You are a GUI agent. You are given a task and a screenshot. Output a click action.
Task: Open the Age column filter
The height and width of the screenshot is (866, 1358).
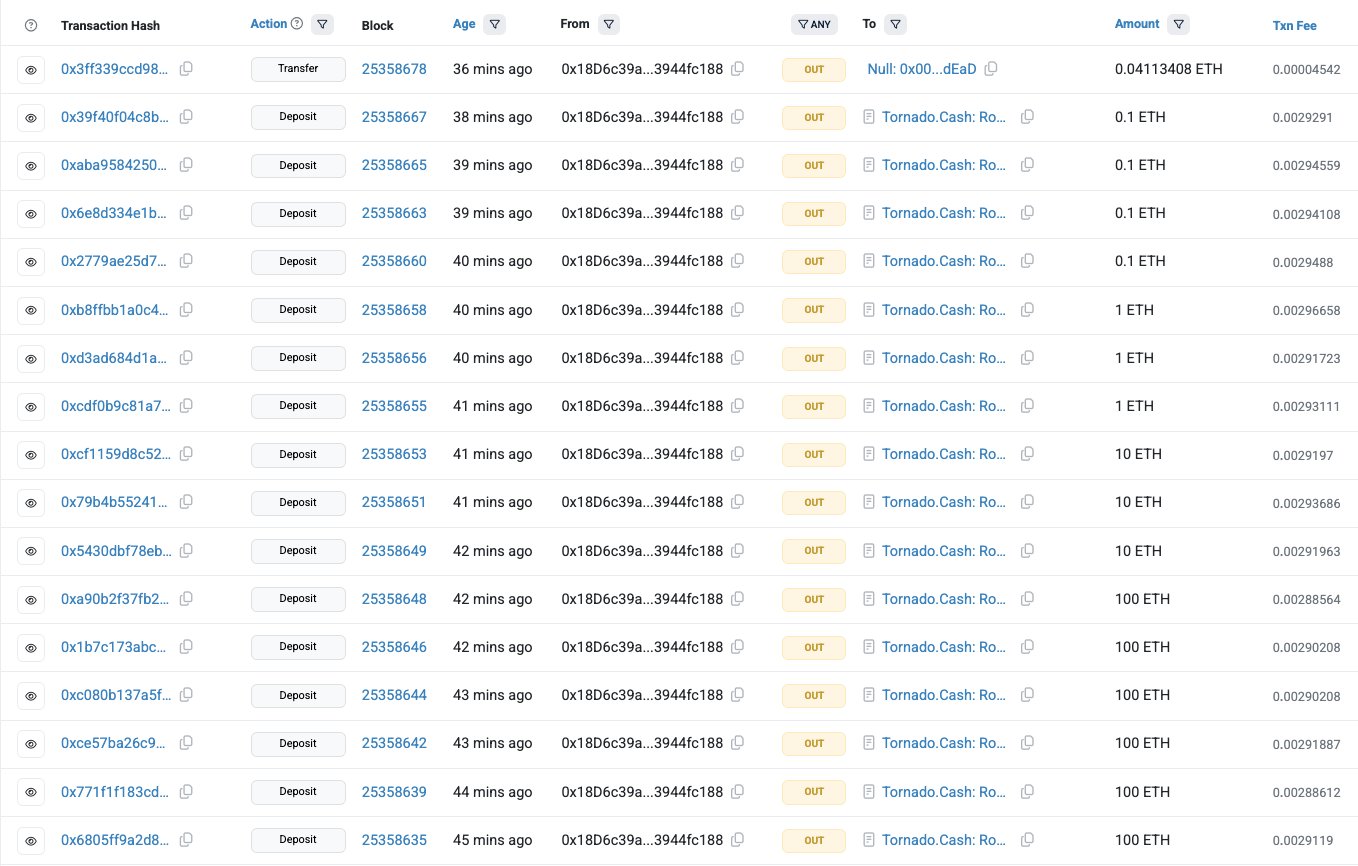tap(494, 24)
